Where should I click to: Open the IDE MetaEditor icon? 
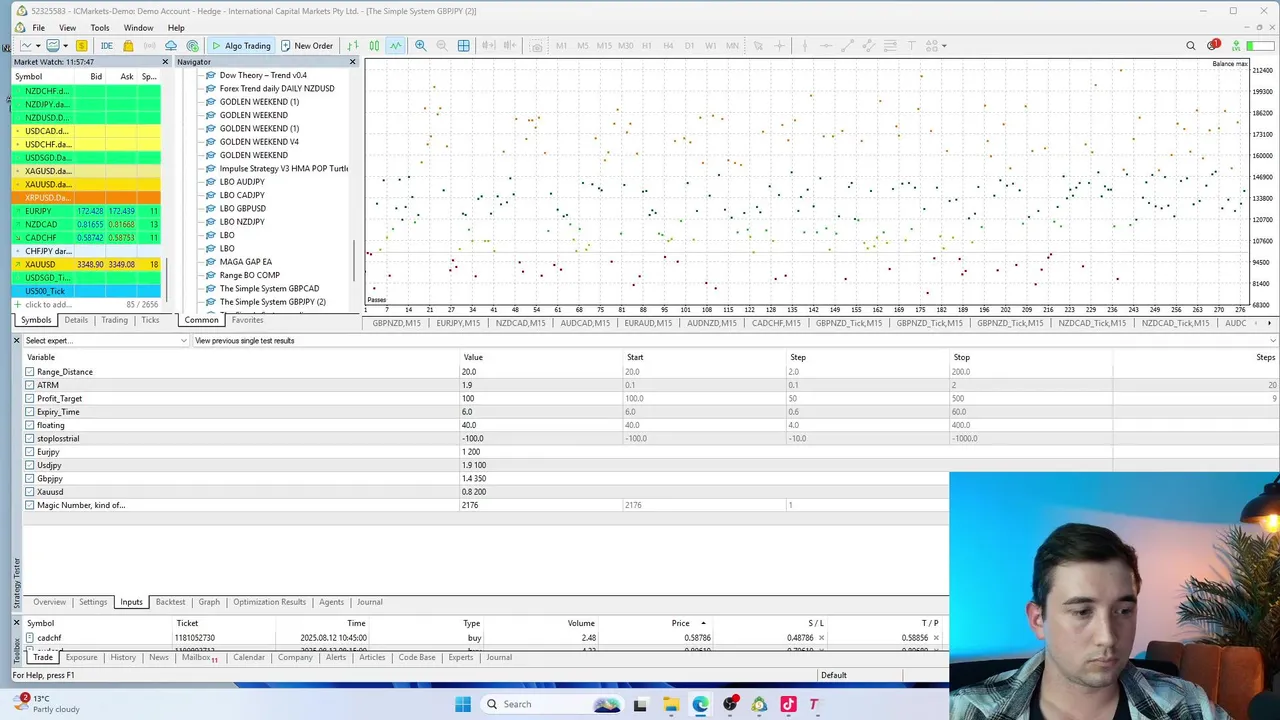pos(106,45)
